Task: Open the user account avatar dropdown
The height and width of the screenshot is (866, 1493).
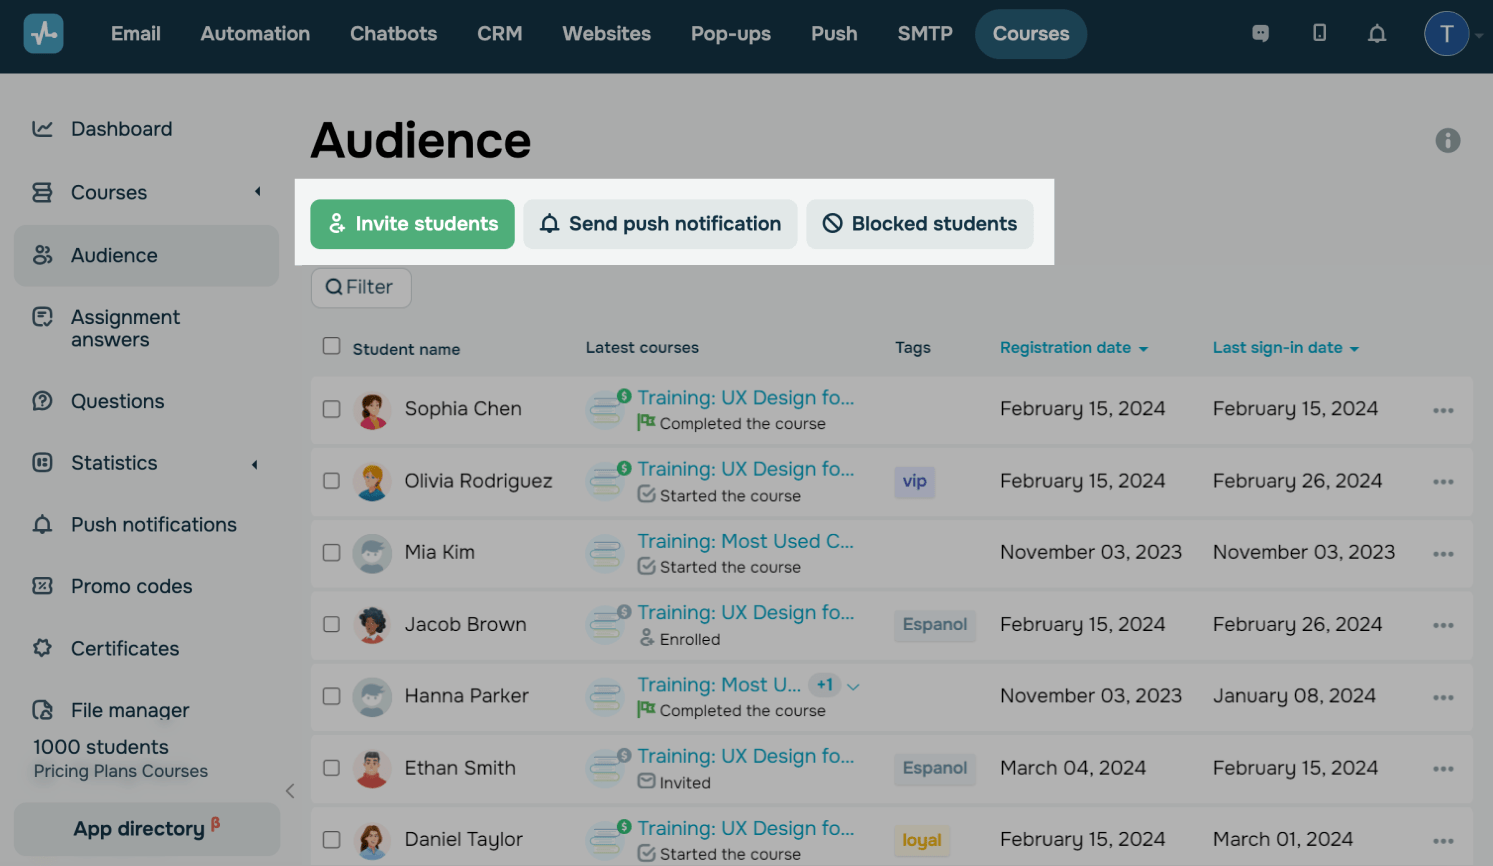Action: pos(1446,34)
